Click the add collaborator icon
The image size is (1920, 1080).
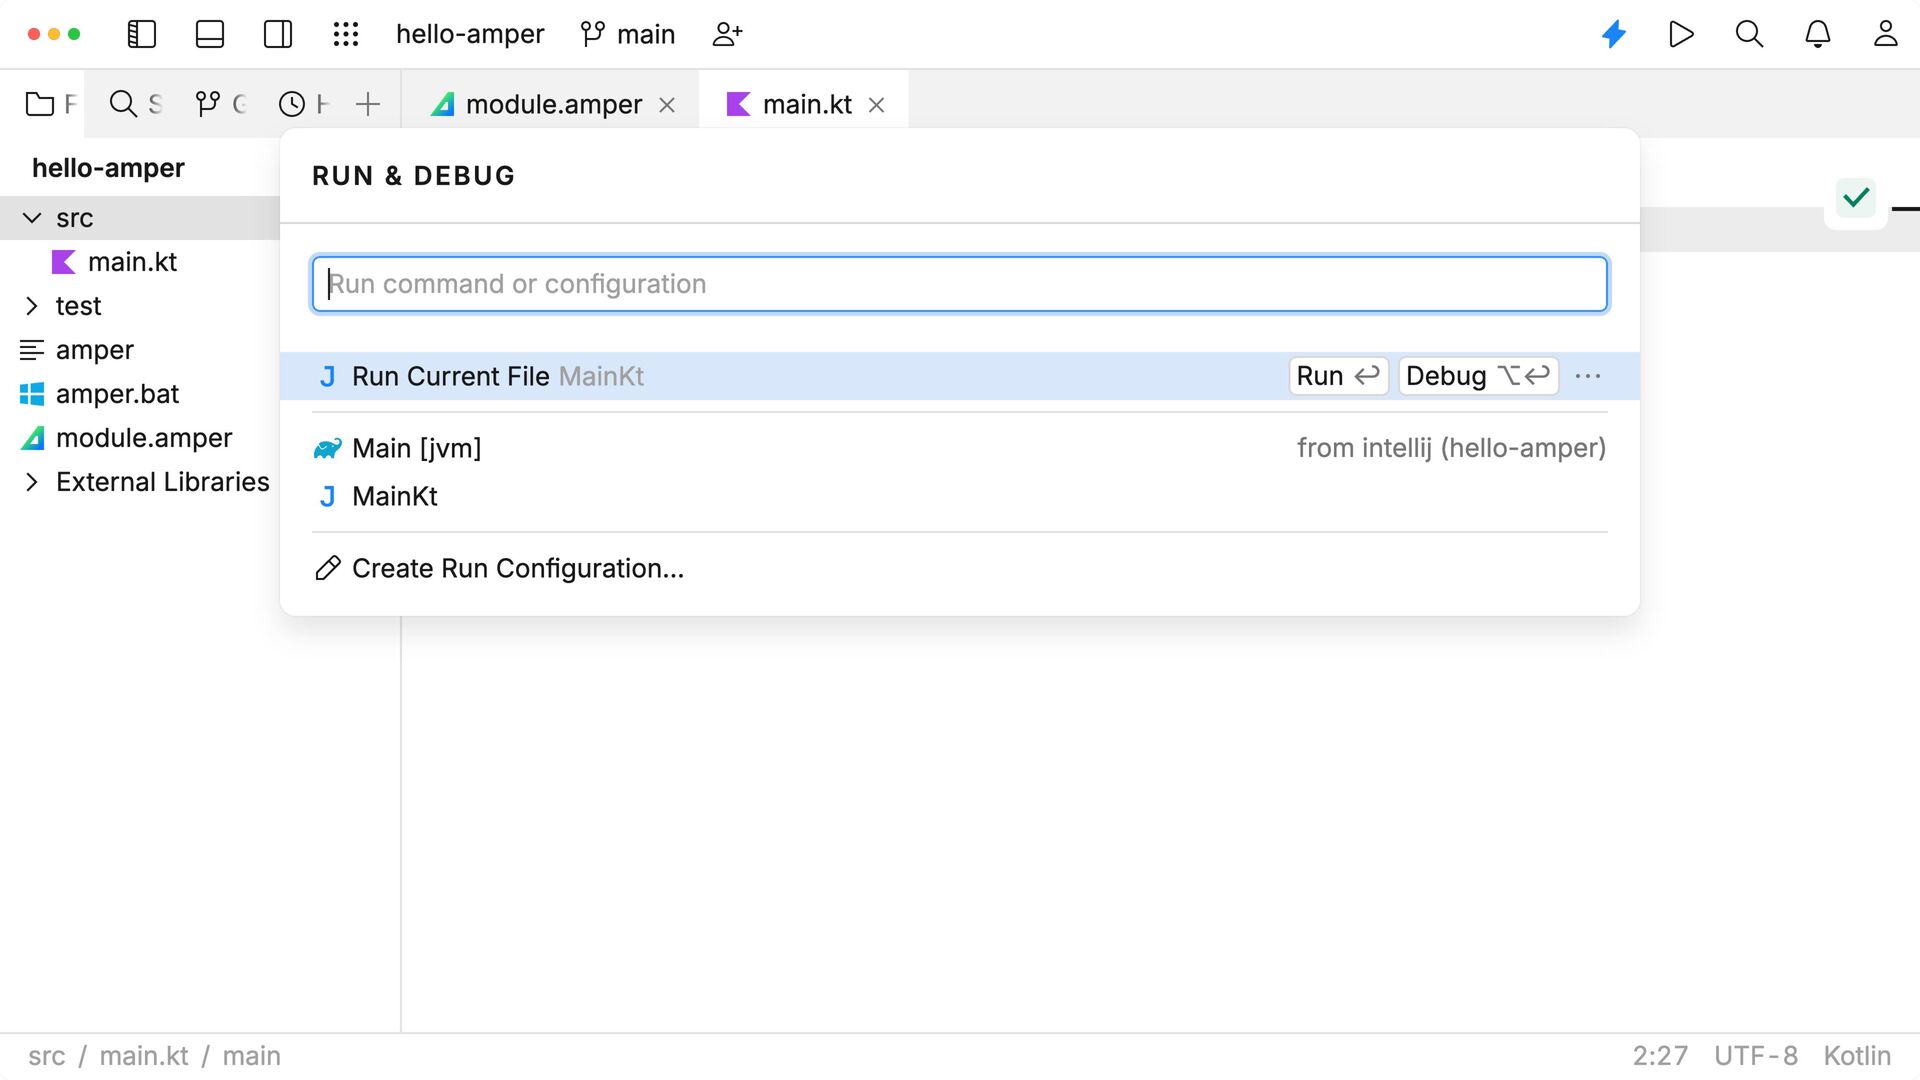click(727, 34)
